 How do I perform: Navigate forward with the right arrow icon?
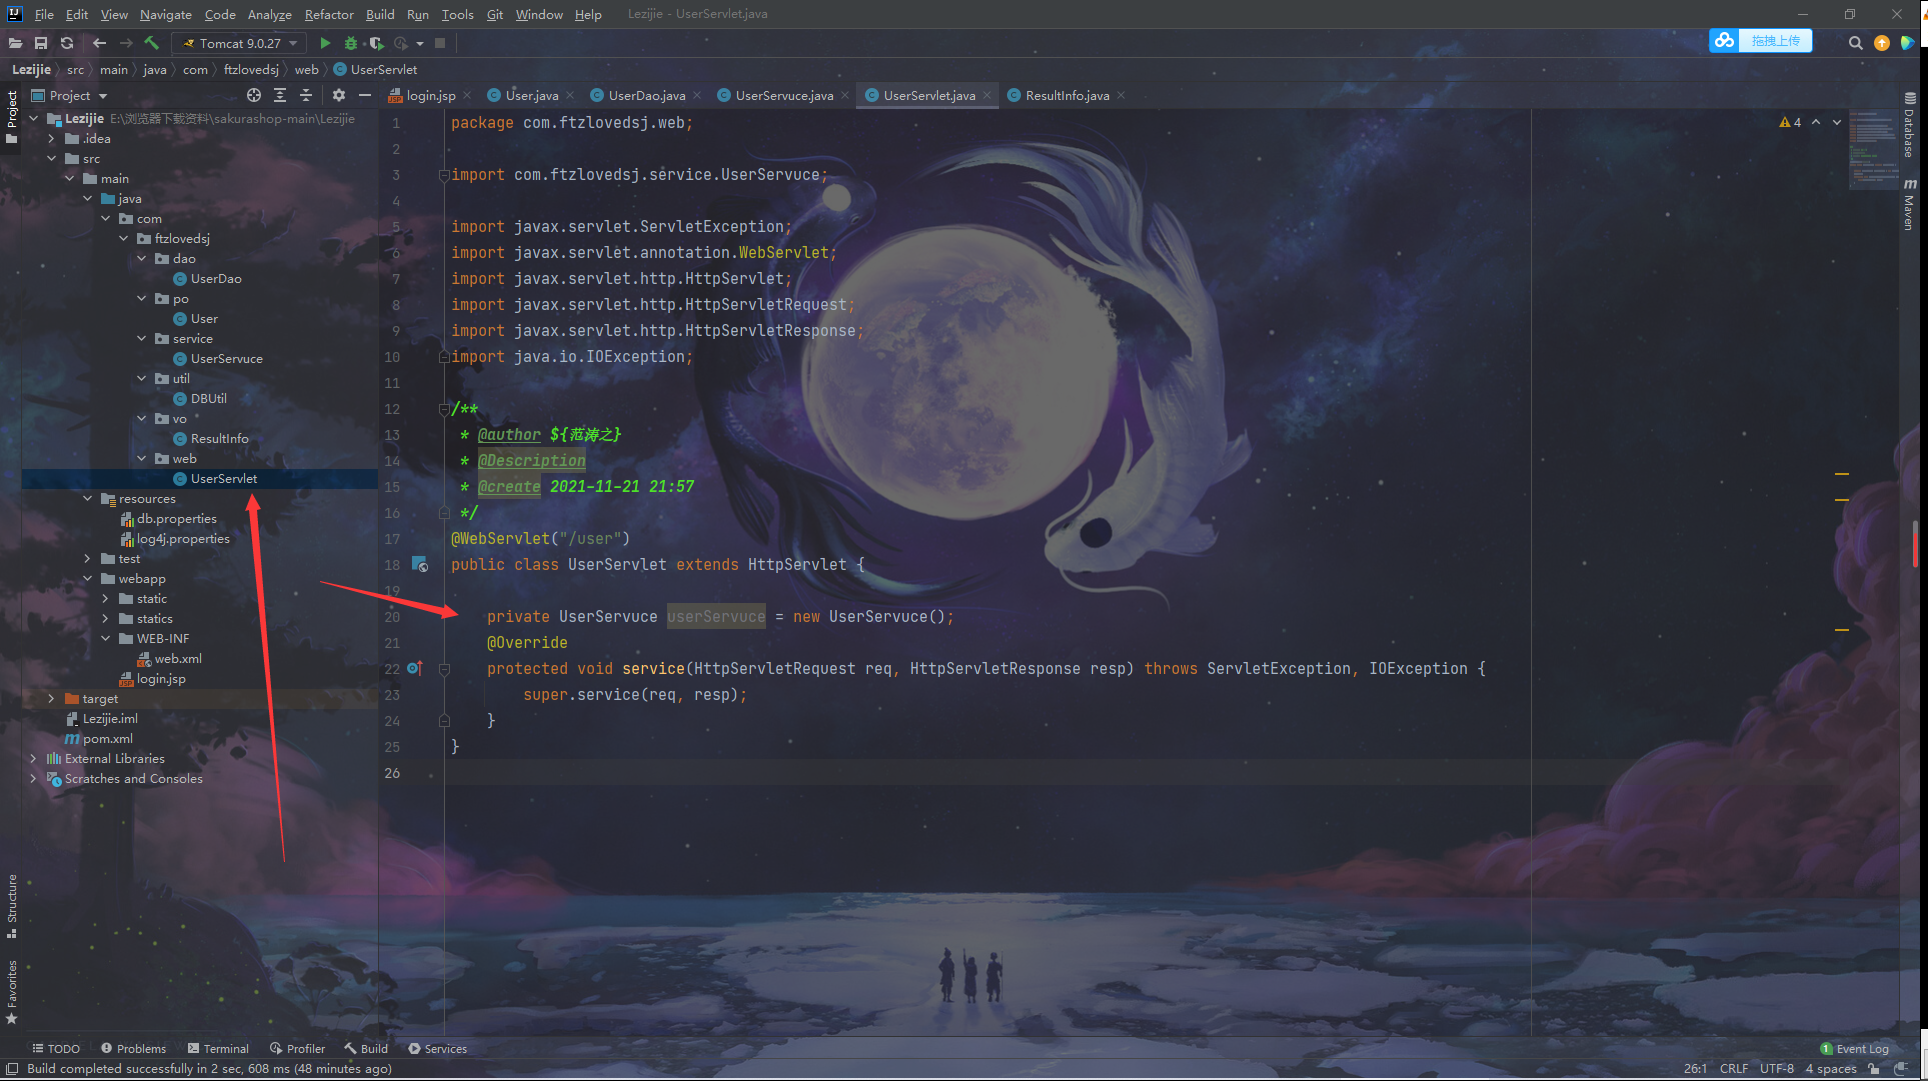(125, 43)
